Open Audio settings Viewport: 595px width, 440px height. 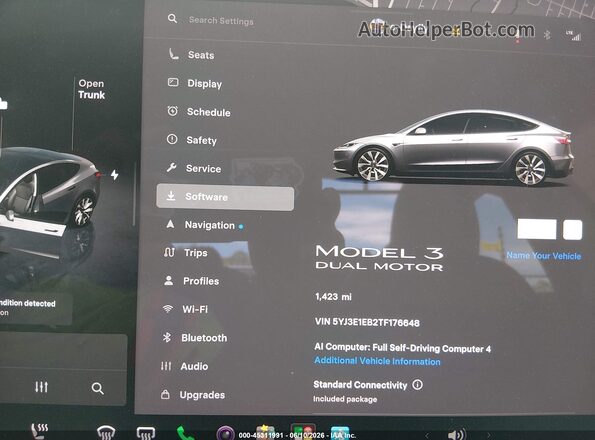pyautogui.click(x=184, y=366)
